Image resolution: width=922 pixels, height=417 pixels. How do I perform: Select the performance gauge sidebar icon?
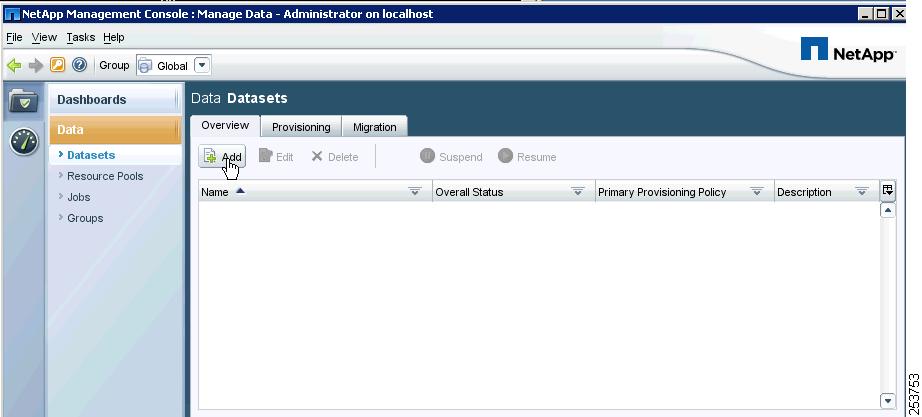tap(24, 142)
